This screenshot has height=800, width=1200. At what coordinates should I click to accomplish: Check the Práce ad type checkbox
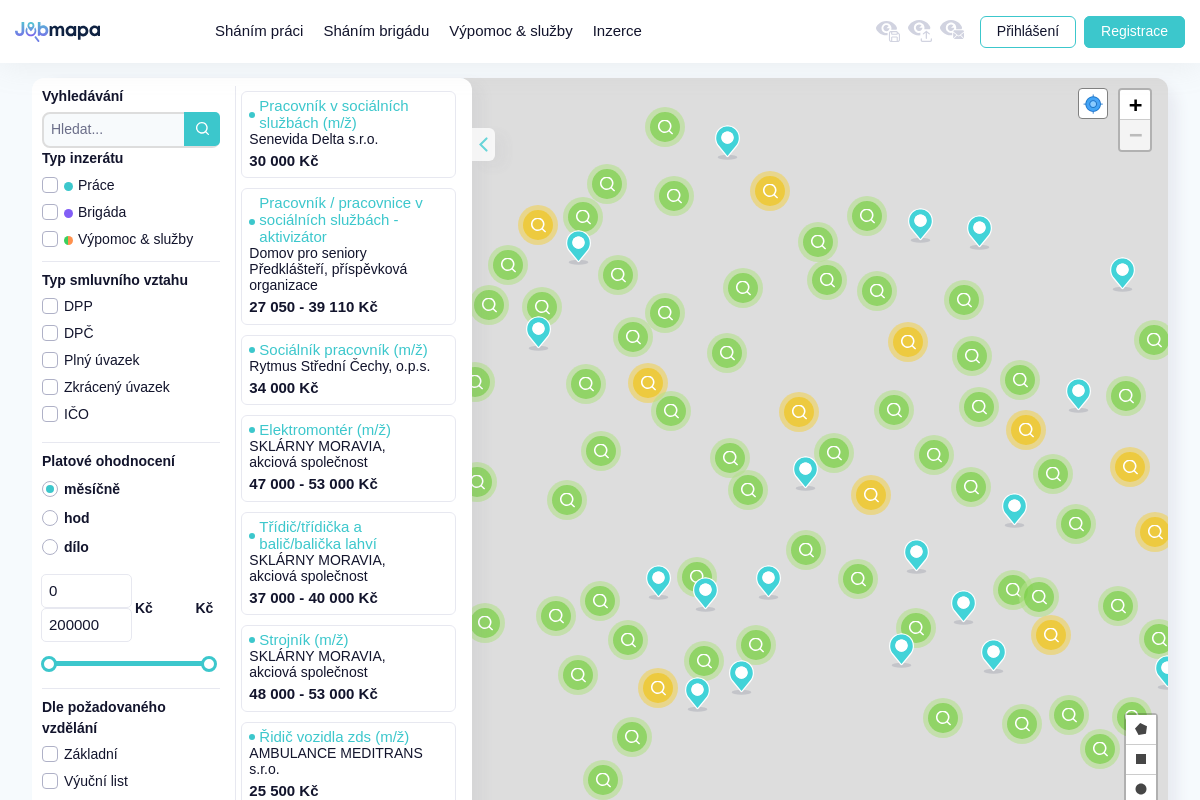pyautogui.click(x=50, y=185)
